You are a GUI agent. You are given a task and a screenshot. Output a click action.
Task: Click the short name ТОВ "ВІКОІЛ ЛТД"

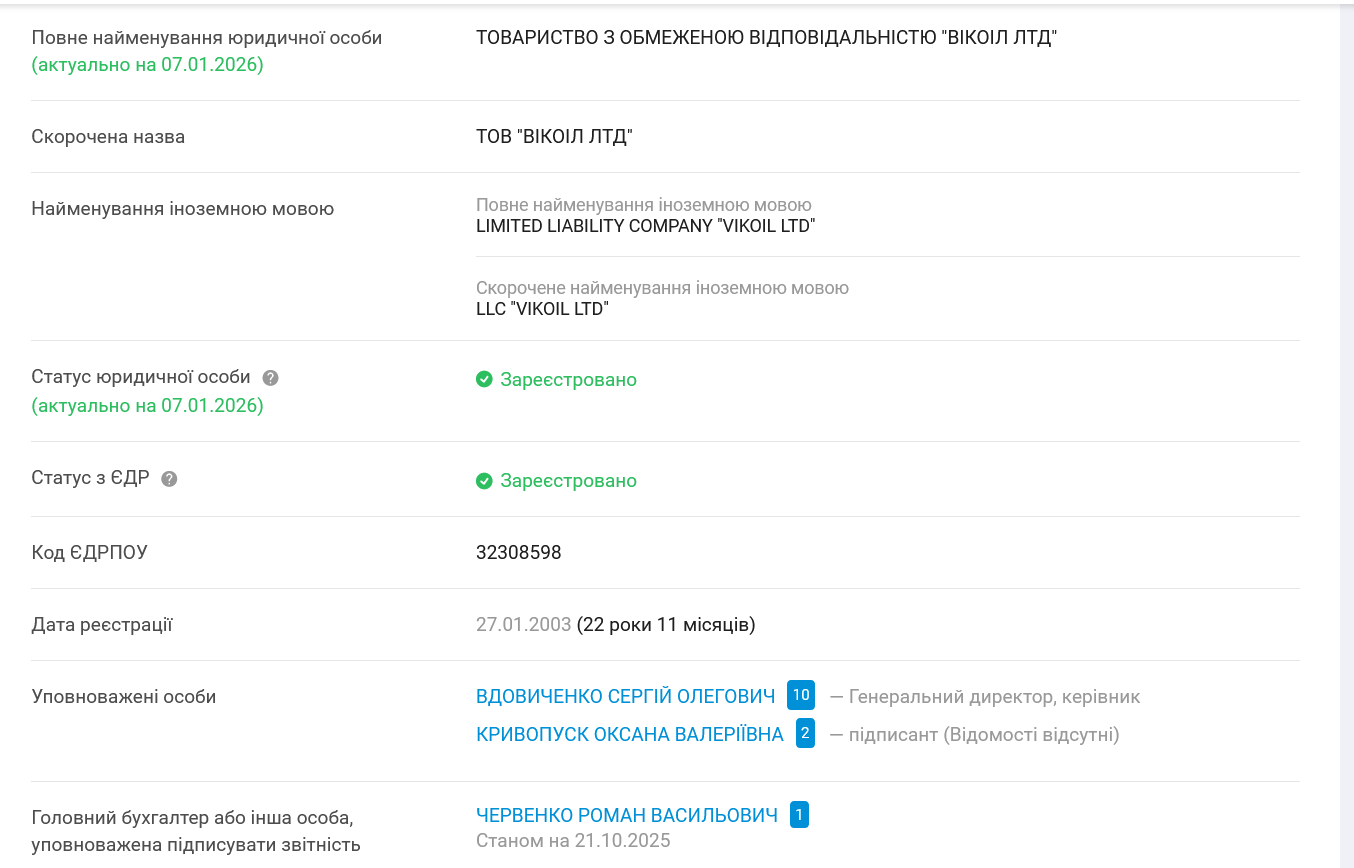[x=554, y=136]
